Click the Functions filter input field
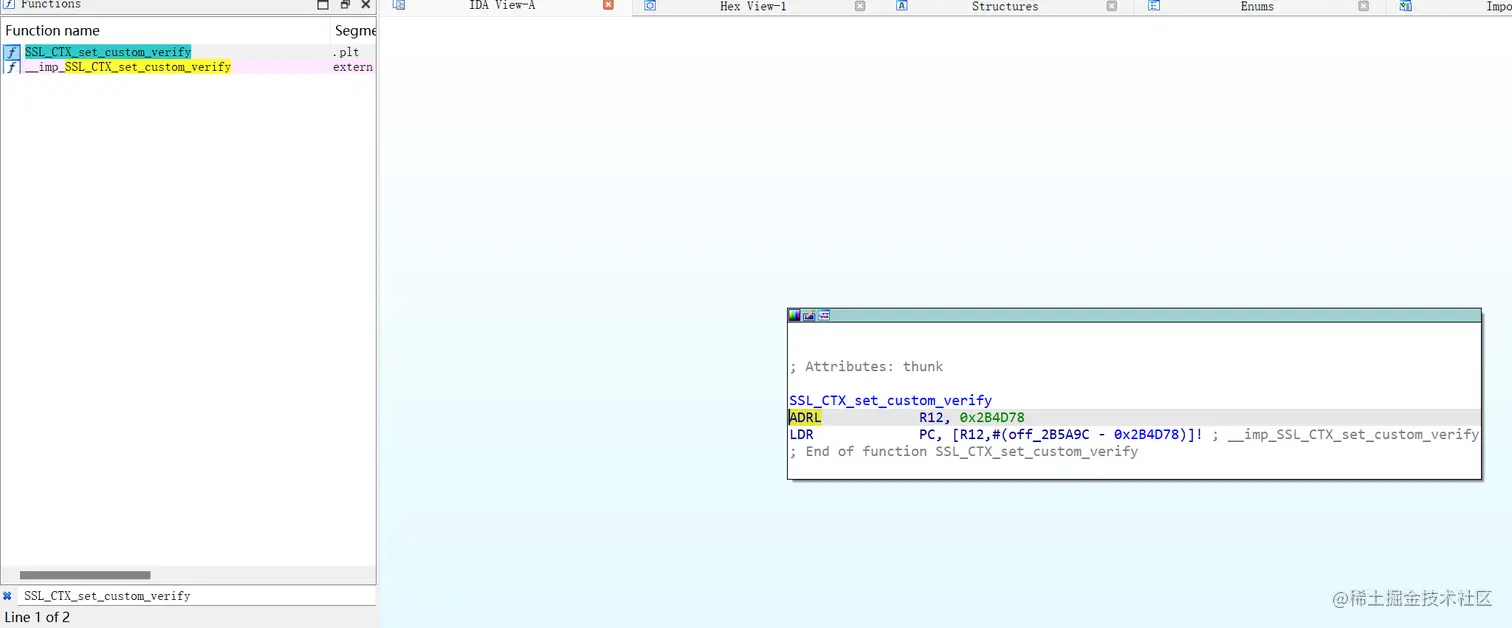The height and width of the screenshot is (628, 1512). tap(198, 595)
